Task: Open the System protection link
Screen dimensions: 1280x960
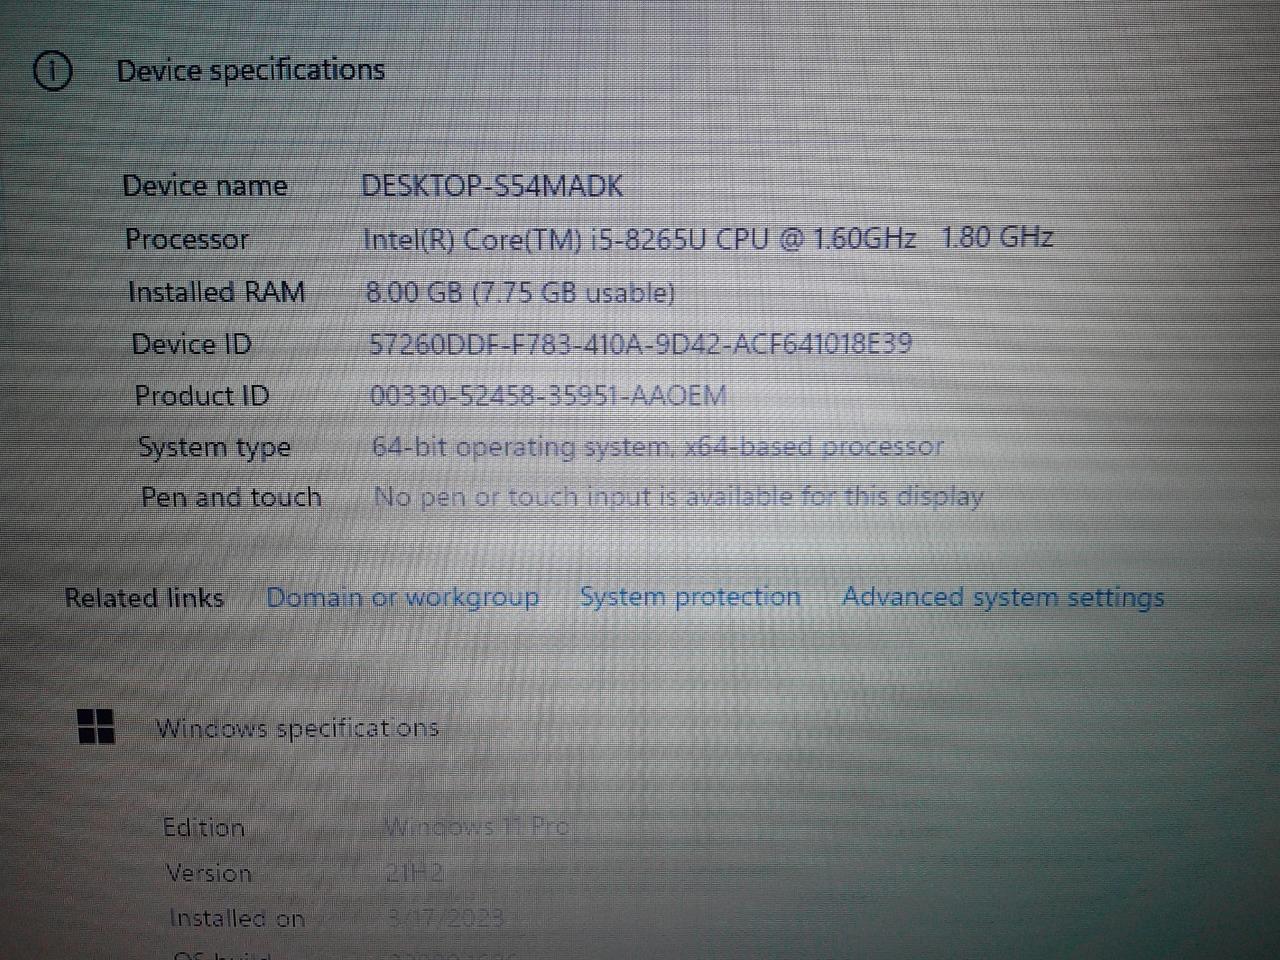Action: tap(690, 597)
